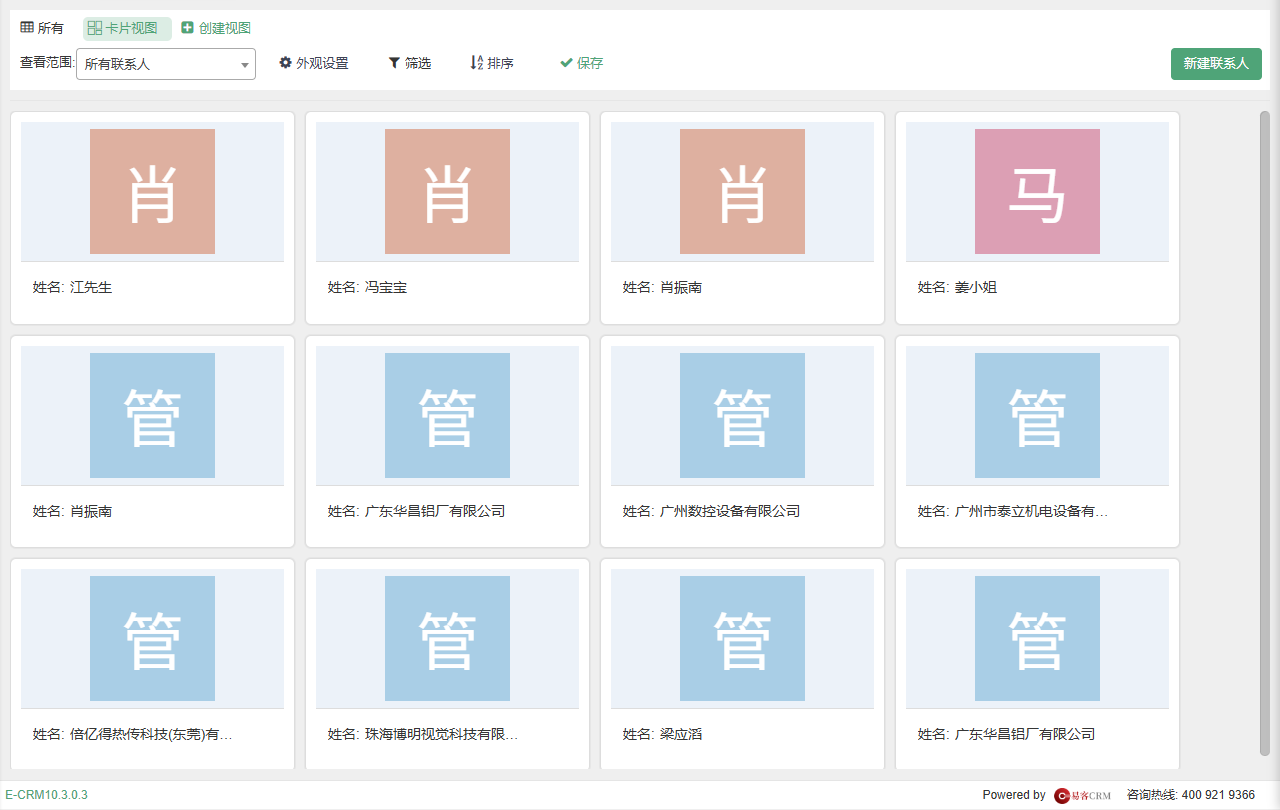1280x810 pixels.
Task: Click the name text 江先生
Action: tap(91, 288)
